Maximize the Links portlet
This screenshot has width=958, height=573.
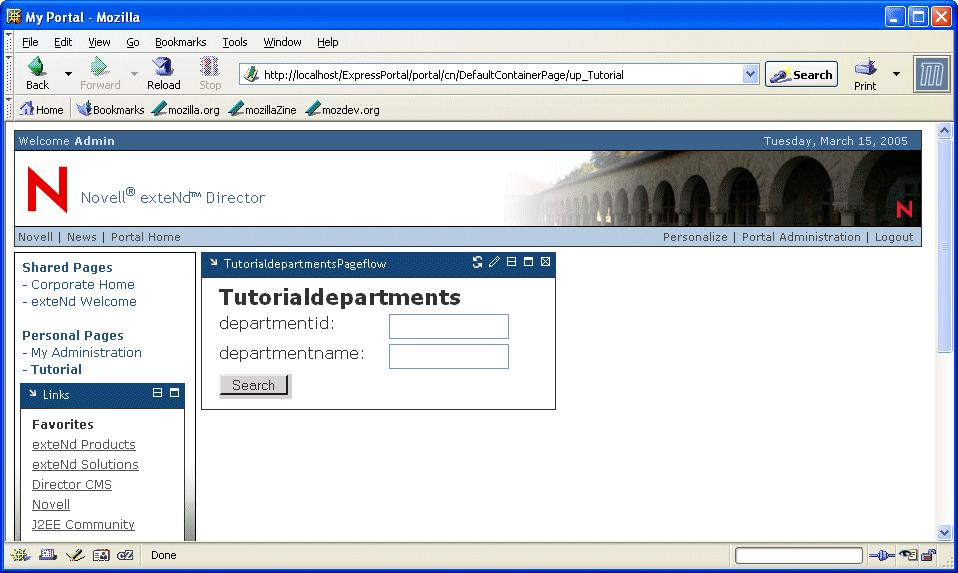(x=174, y=393)
